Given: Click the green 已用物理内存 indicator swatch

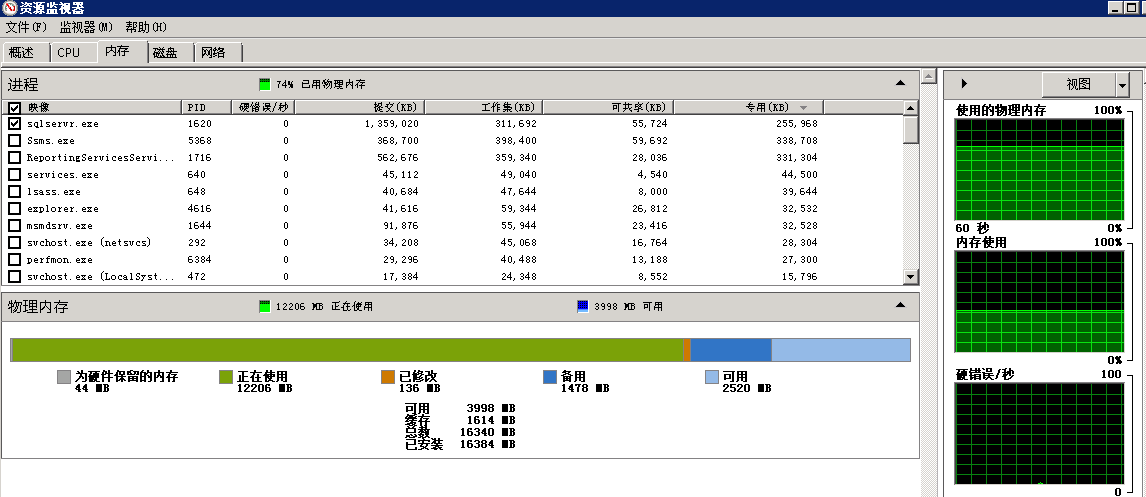Looking at the screenshot, I should pos(264,85).
